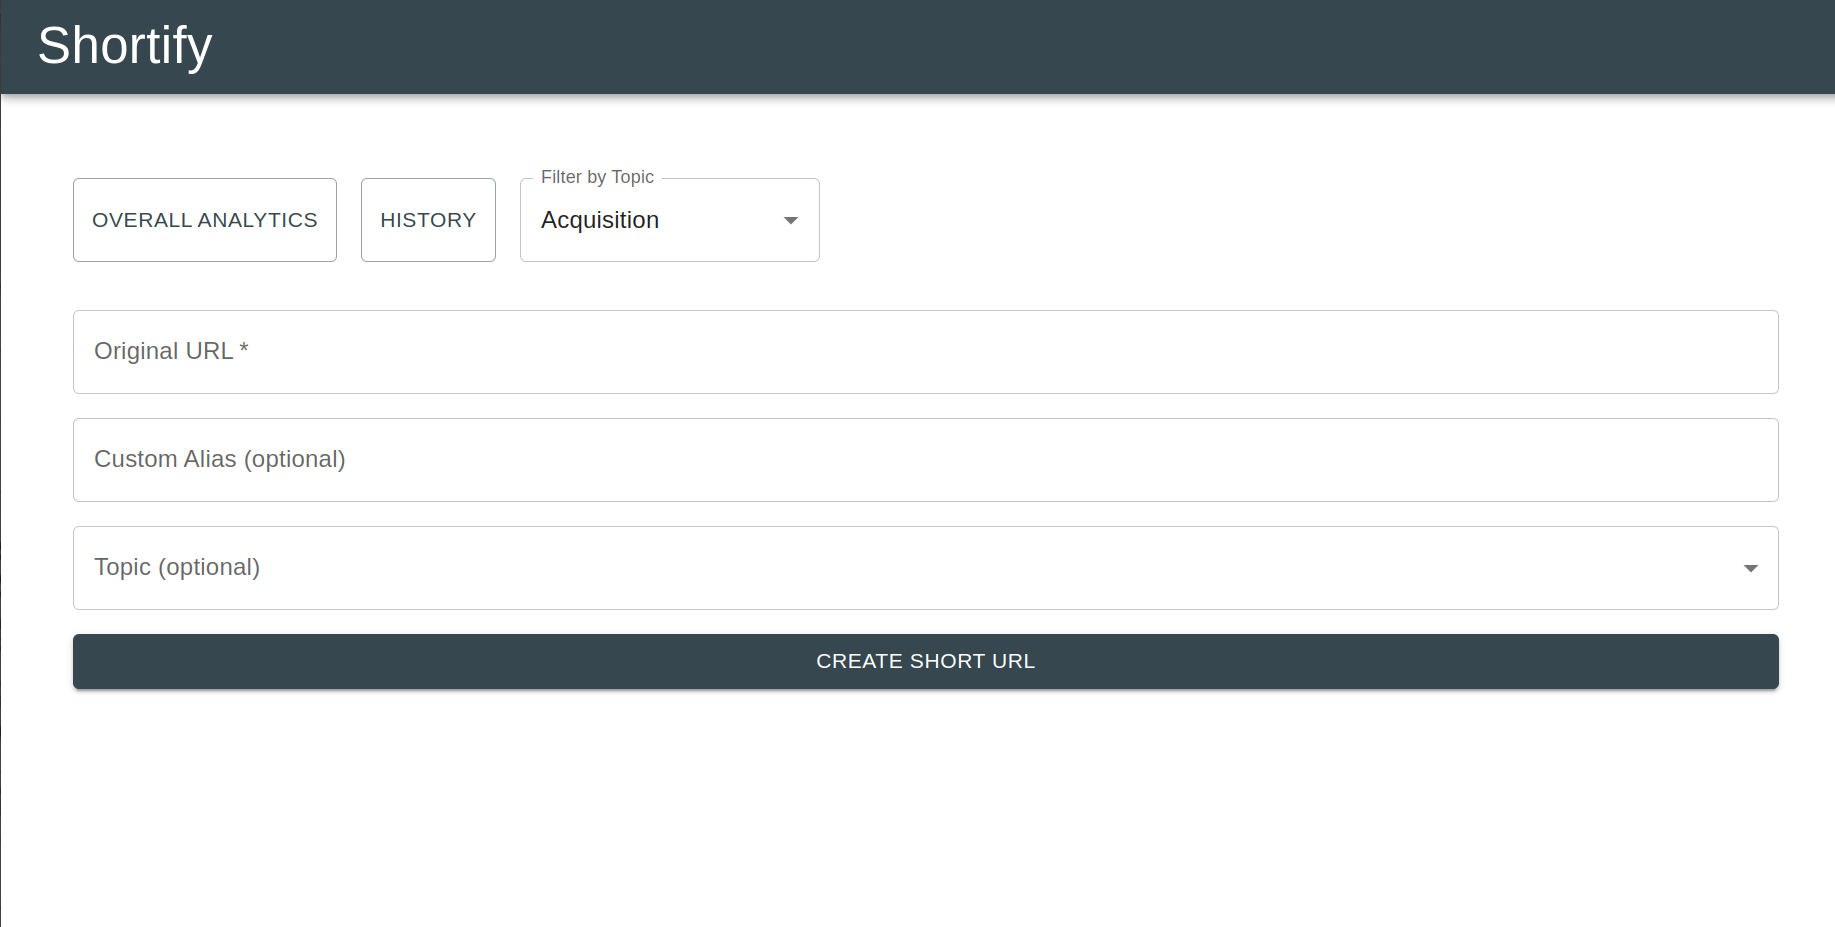The width and height of the screenshot is (1835, 927).
Task: Click the Filter by Topic dropdown arrow
Action: [x=790, y=220]
